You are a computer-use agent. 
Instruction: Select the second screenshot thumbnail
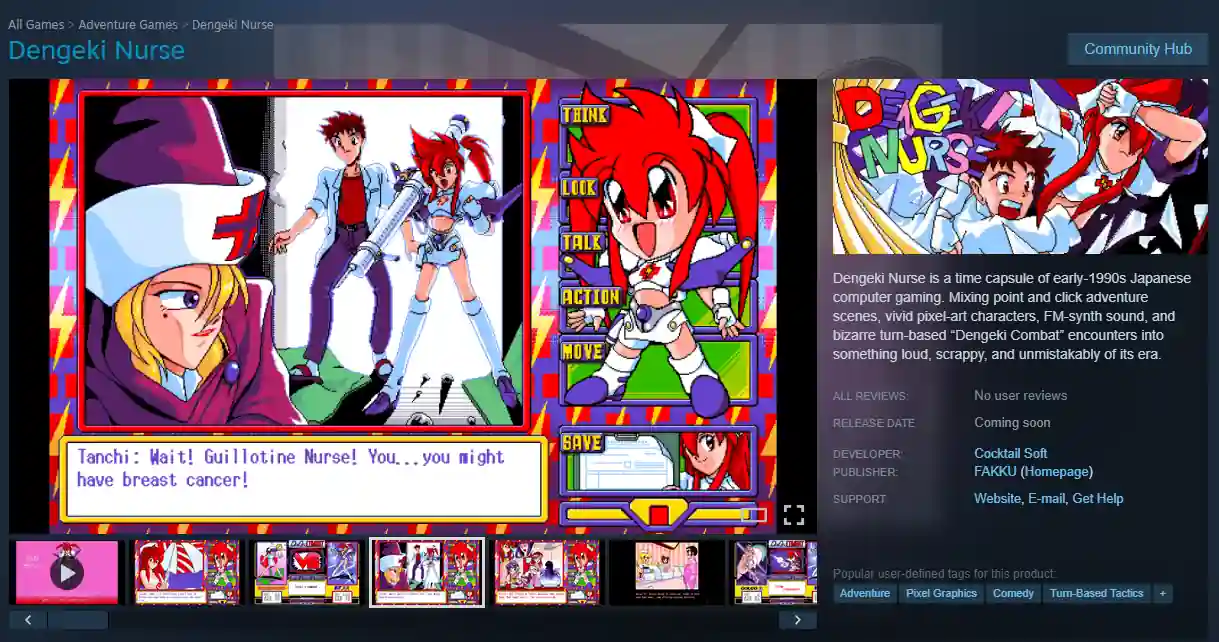coord(187,573)
